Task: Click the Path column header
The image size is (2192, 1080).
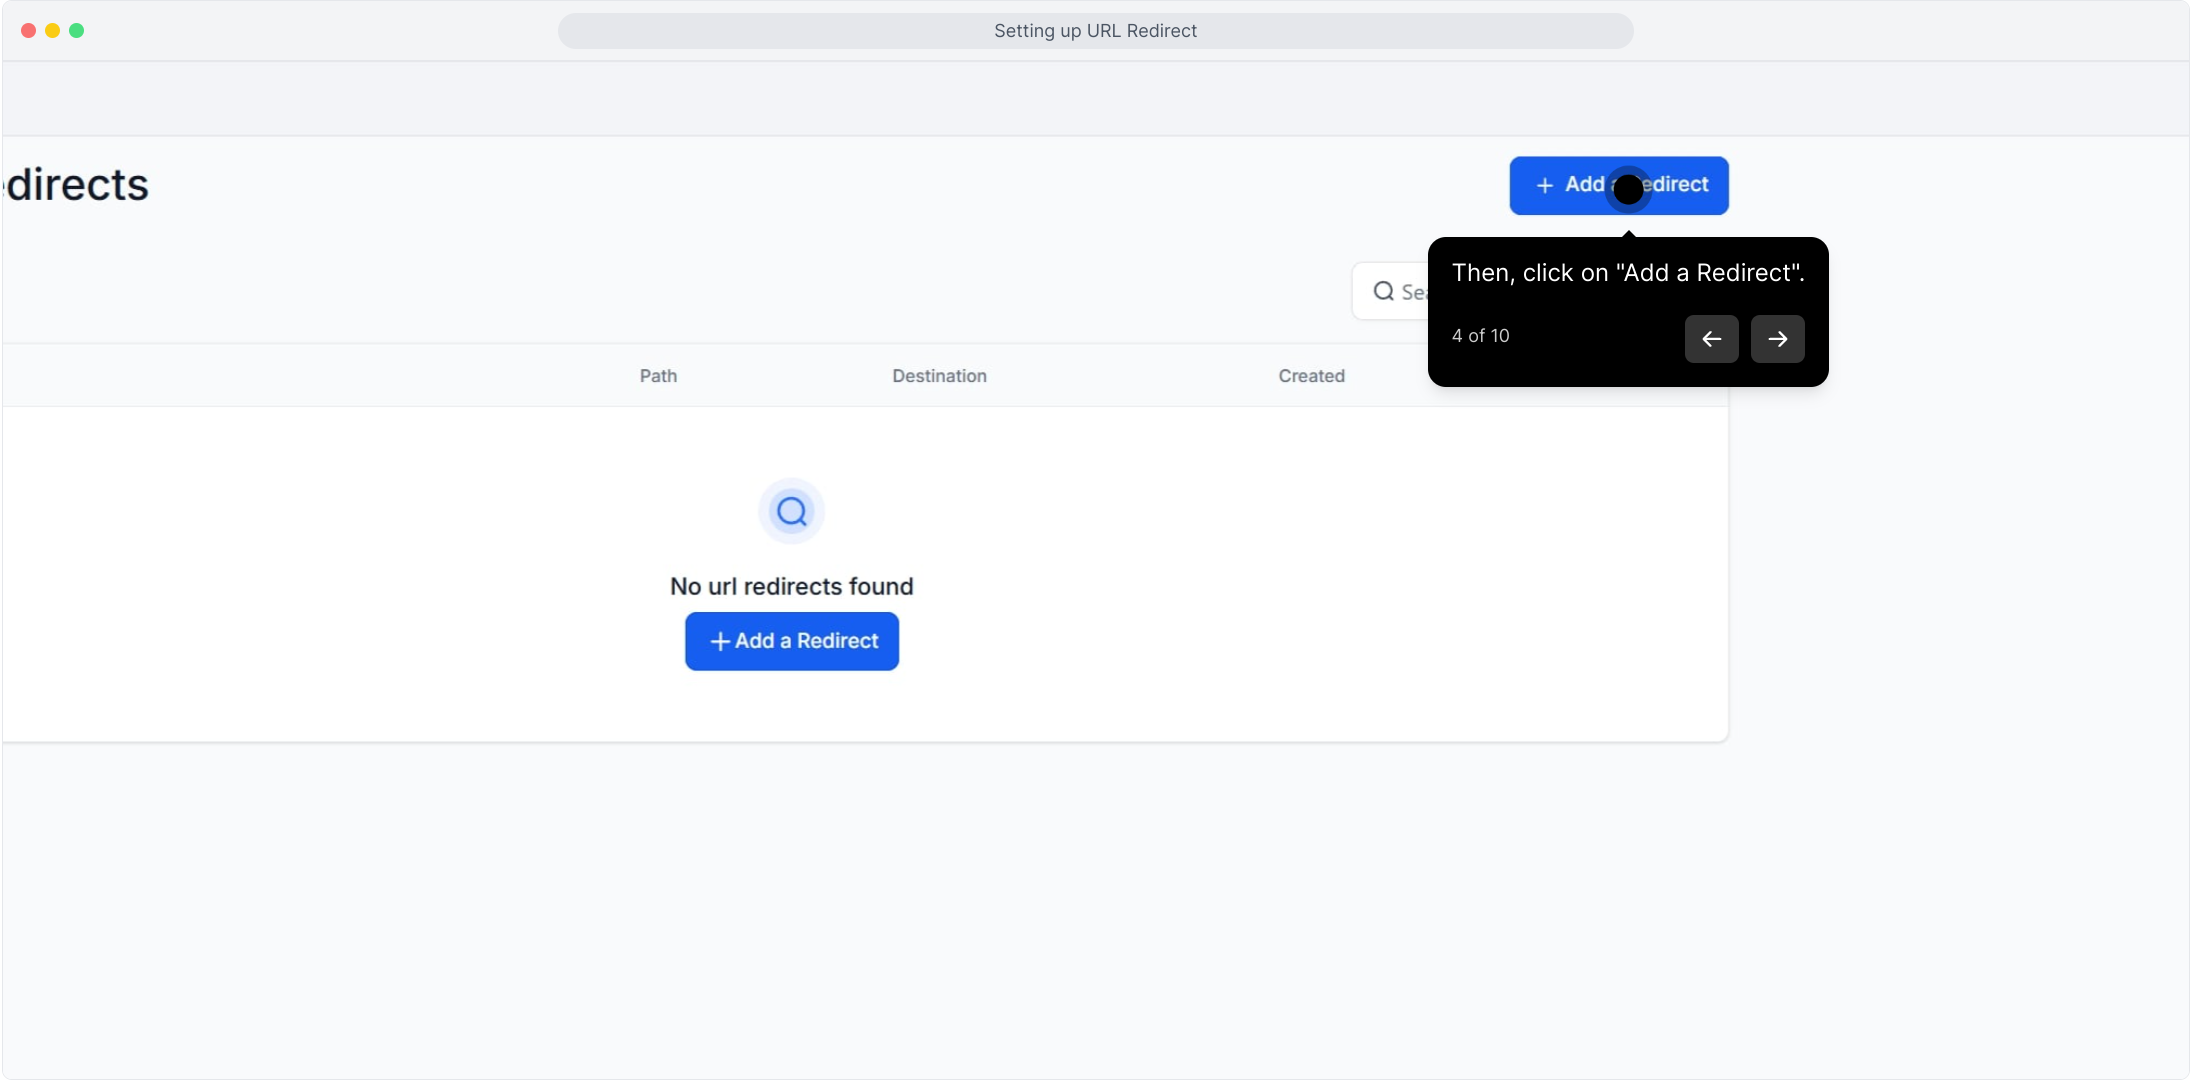Action: [x=658, y=376]
